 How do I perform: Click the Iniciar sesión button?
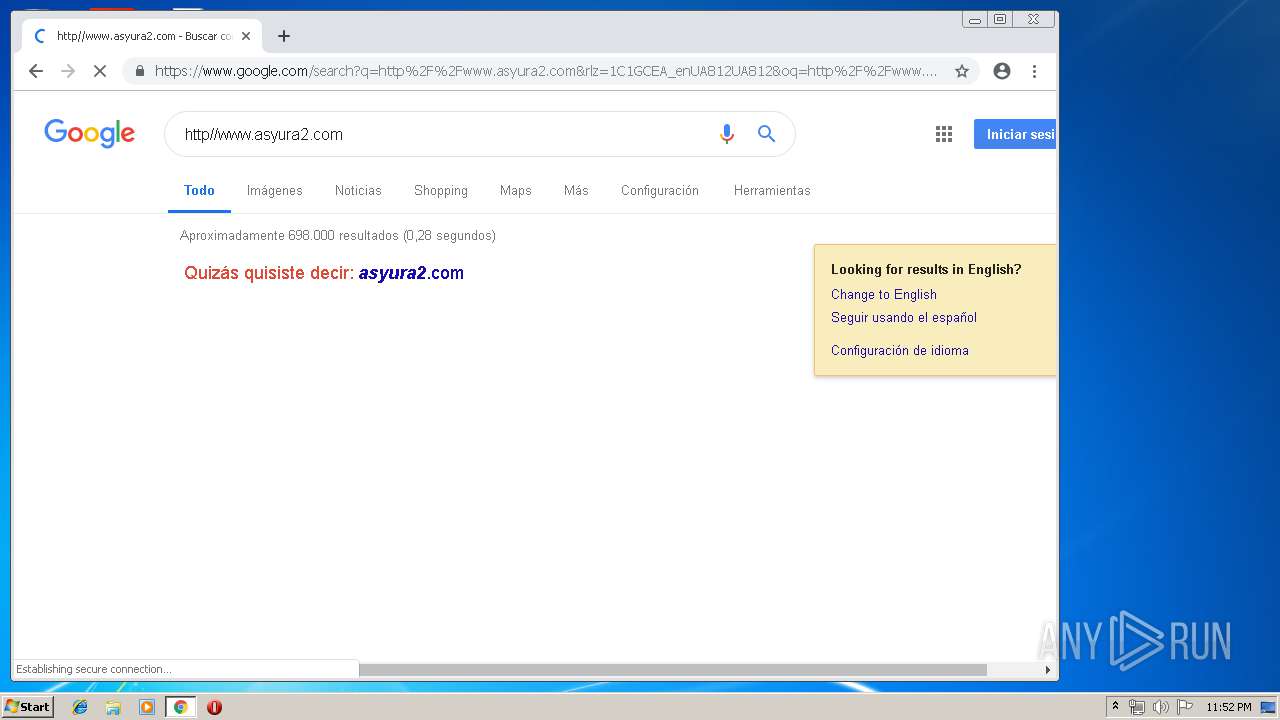pyautogui.click(x=1015, y=134)
